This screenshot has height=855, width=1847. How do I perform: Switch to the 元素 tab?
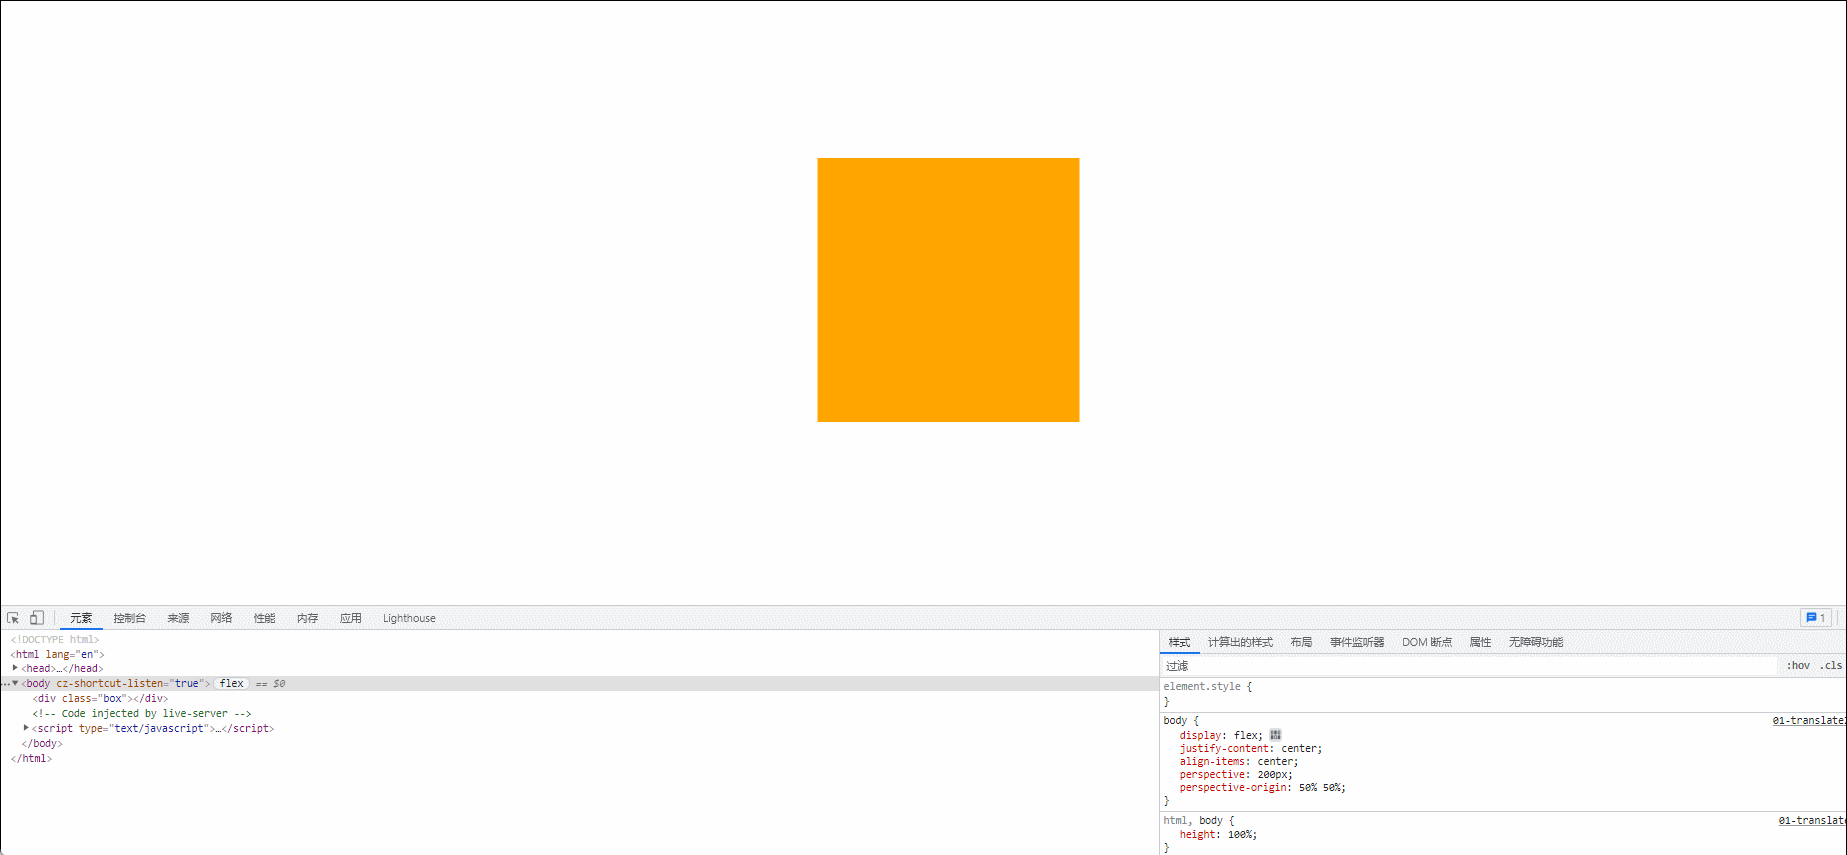click(81, 618)
